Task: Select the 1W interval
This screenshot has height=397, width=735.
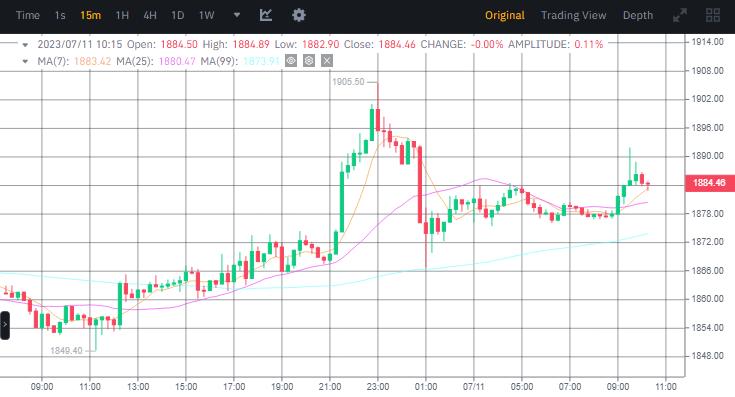Action: [x=207, y=15]
